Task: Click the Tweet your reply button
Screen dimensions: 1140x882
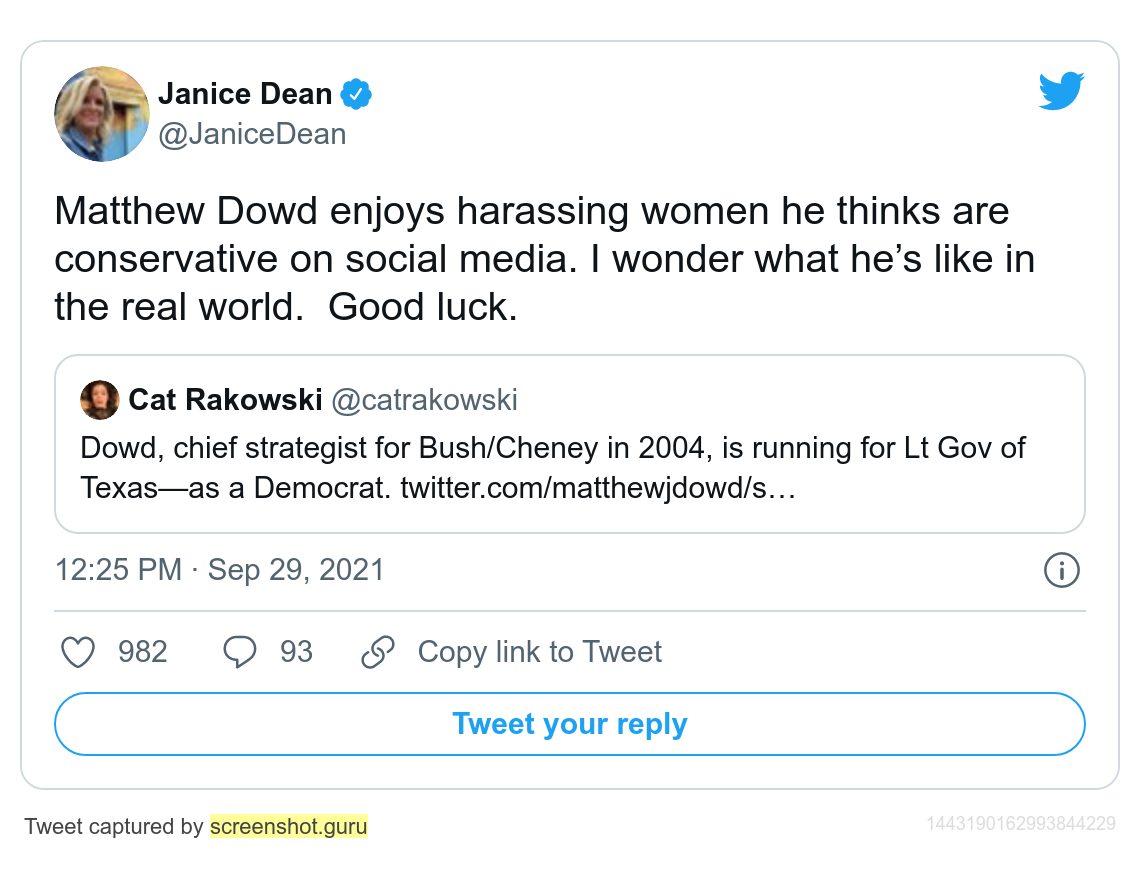Action: coord(570,724)
